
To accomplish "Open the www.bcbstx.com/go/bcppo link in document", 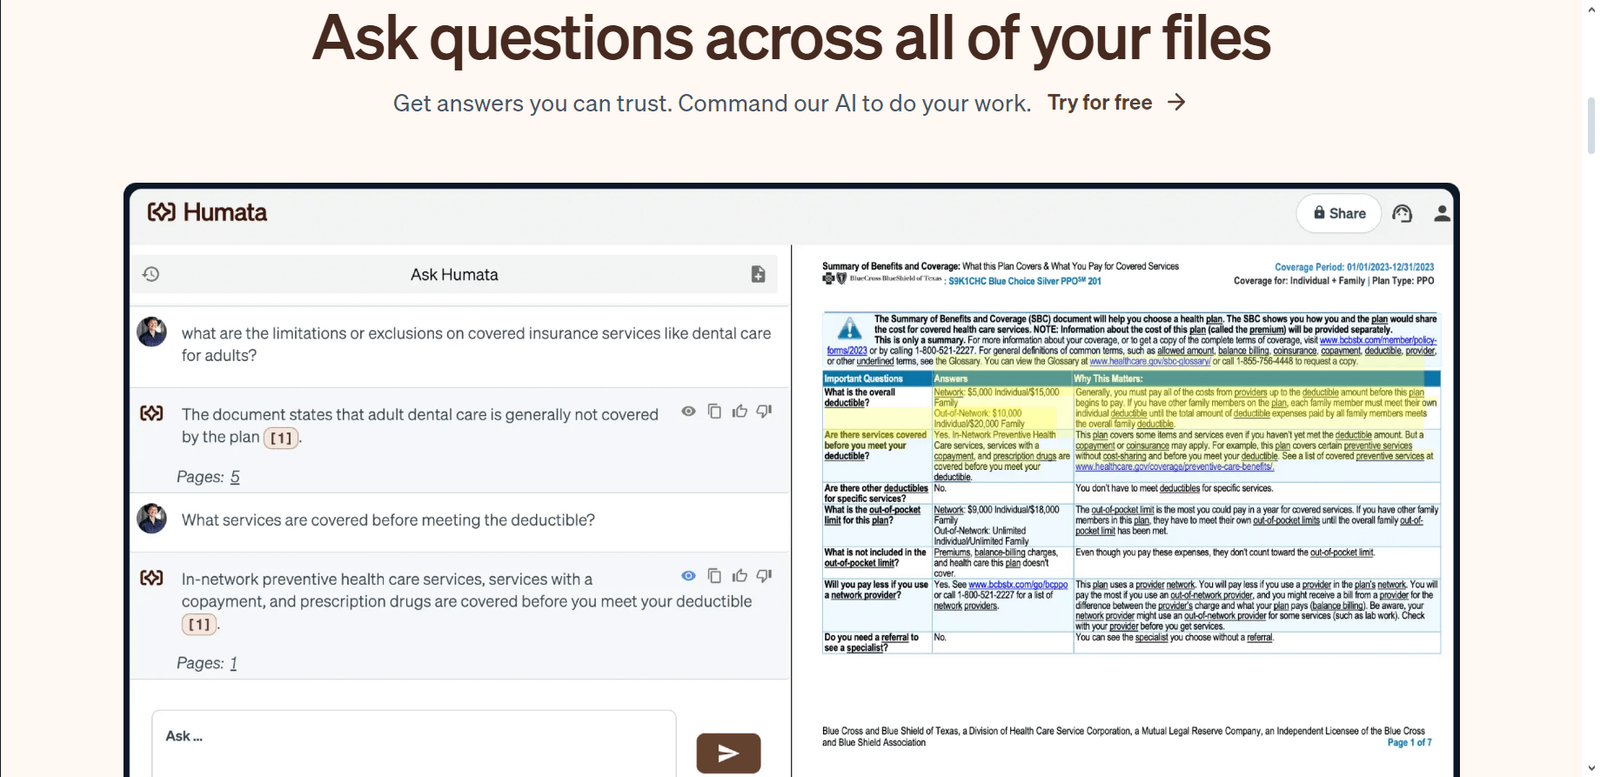I will pyautogui.click(x=1018, y=585).
